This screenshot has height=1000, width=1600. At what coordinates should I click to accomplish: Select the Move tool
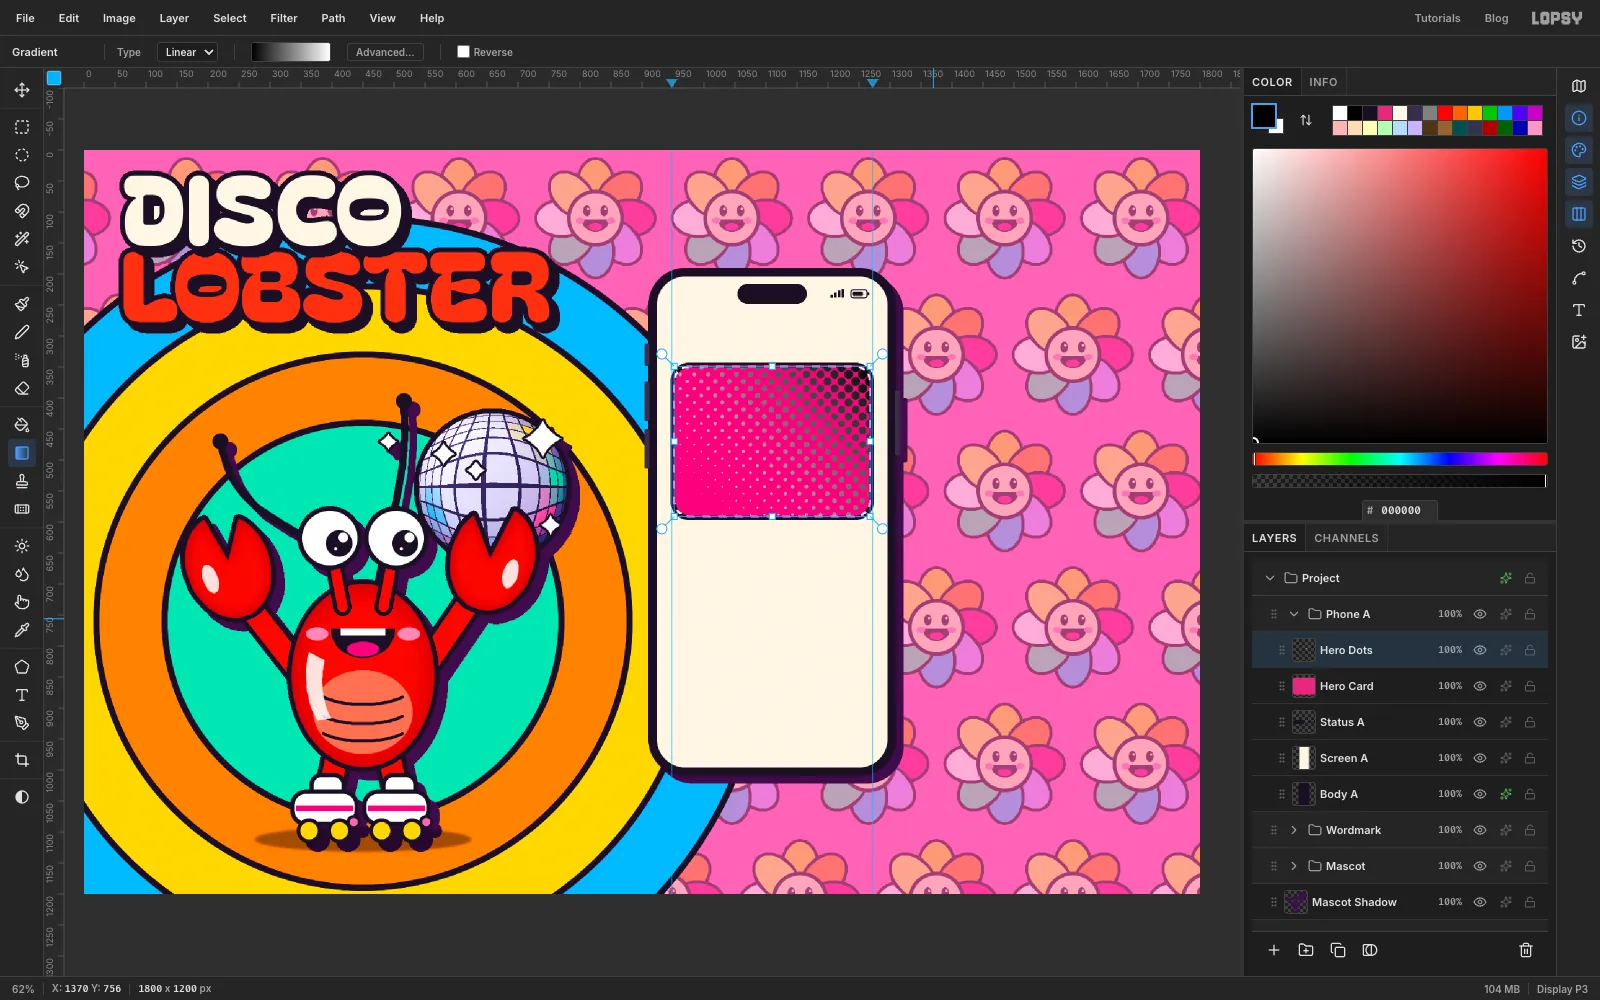coord(22,90)
